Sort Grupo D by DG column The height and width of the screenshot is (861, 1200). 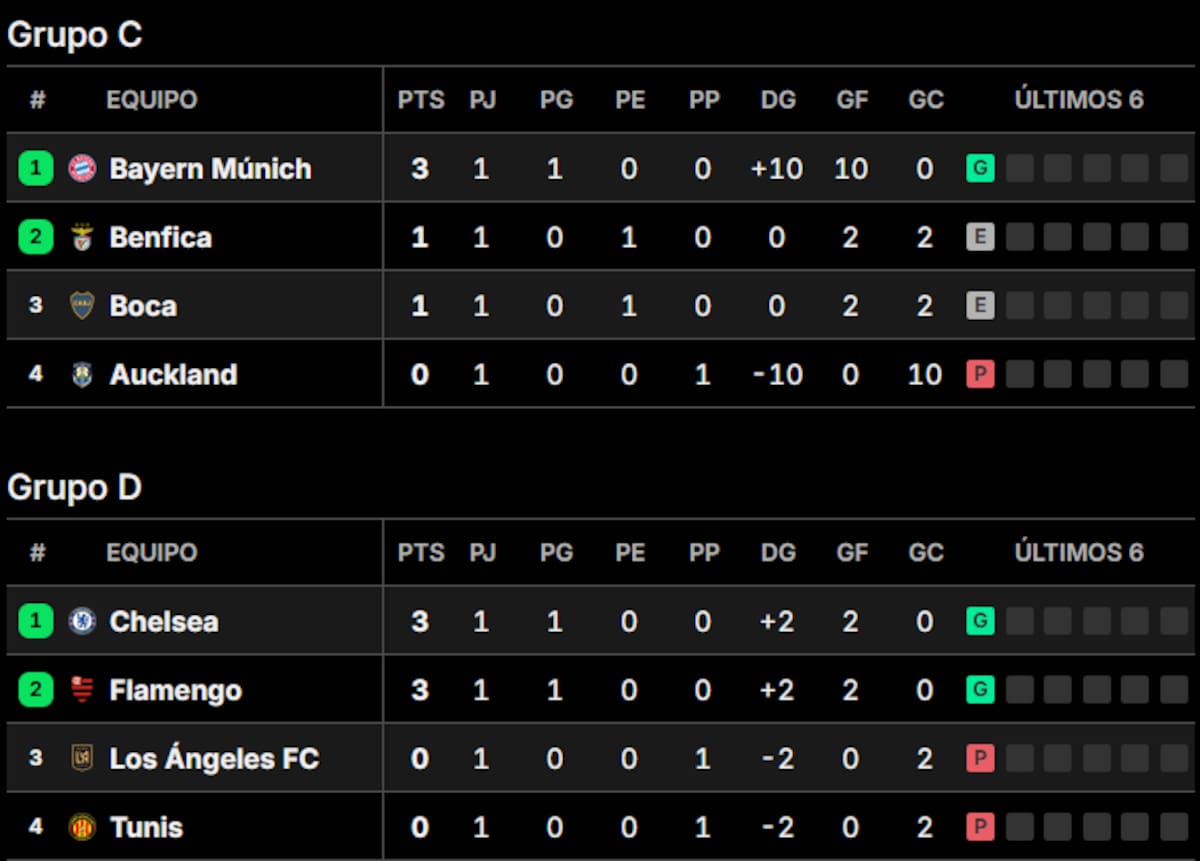[x=777, y=552]
